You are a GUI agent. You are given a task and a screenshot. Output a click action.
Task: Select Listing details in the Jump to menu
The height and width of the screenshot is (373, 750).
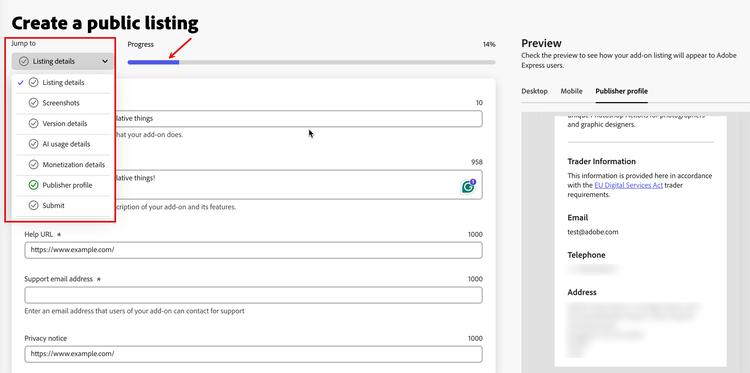pos(63,82)
